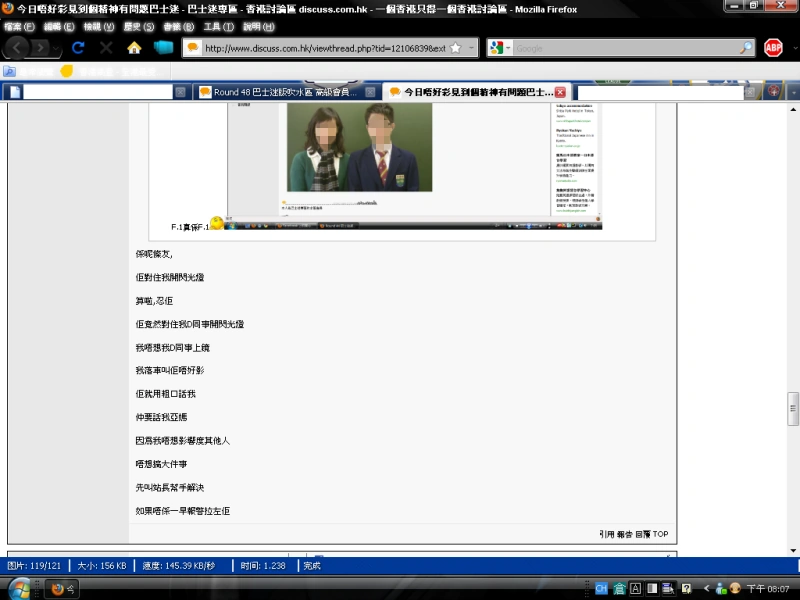
Task: Open the 工具 (T) menu
Action: [218, 27]
